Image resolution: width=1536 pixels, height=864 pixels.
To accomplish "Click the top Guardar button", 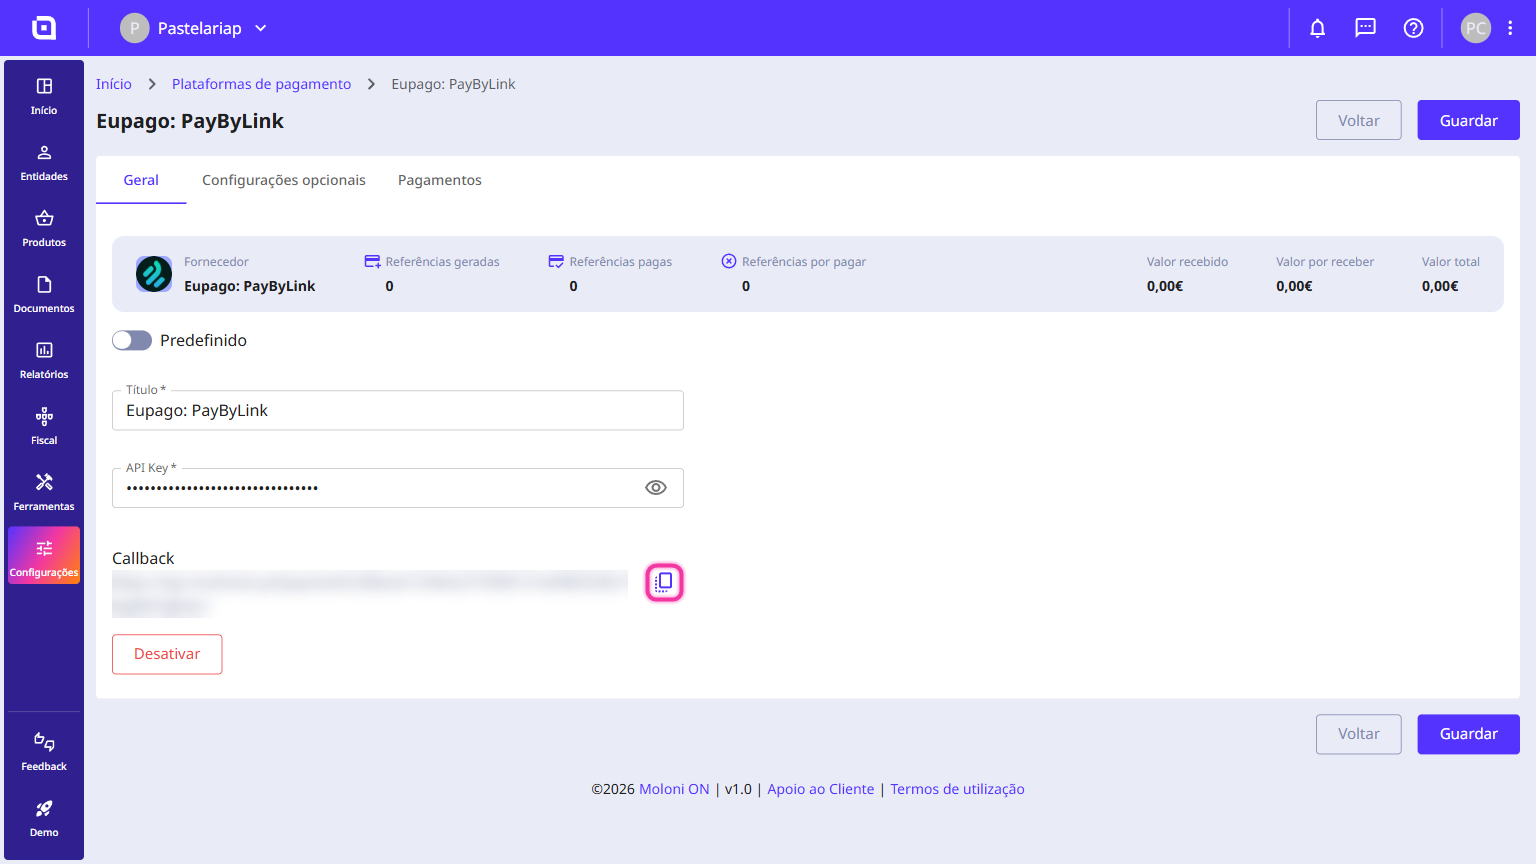I will (x=1469, y=120).
